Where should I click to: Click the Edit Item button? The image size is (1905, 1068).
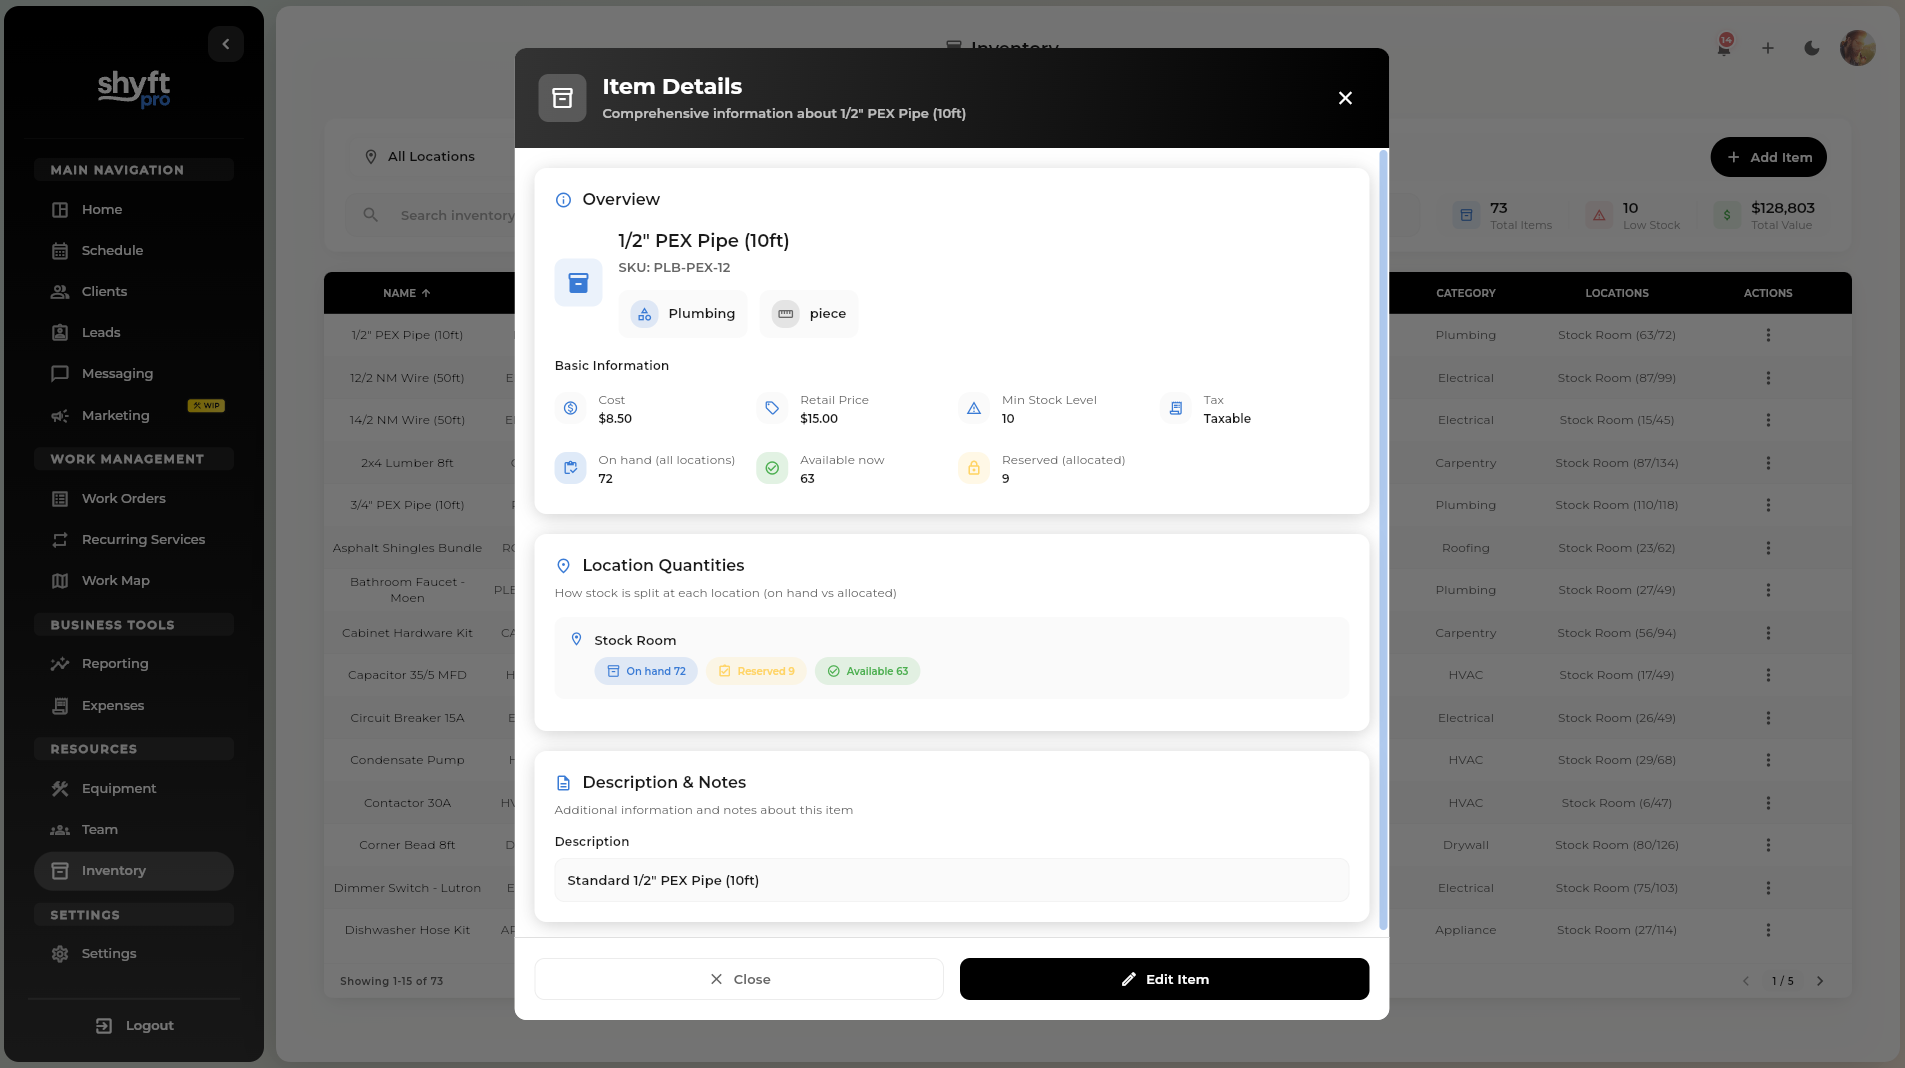(1164, 979)
